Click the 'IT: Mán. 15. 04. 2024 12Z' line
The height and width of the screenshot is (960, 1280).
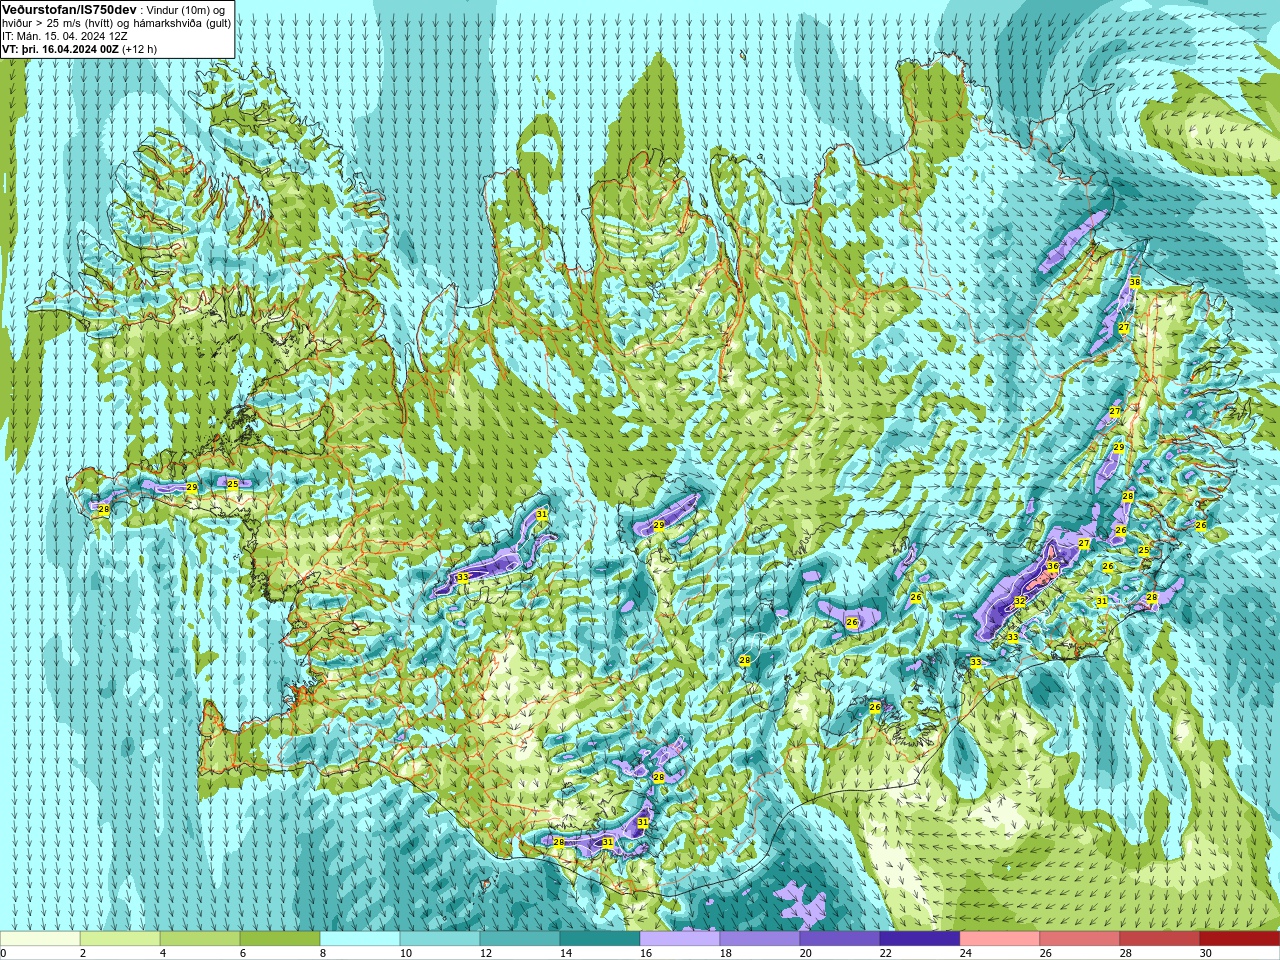64,36
